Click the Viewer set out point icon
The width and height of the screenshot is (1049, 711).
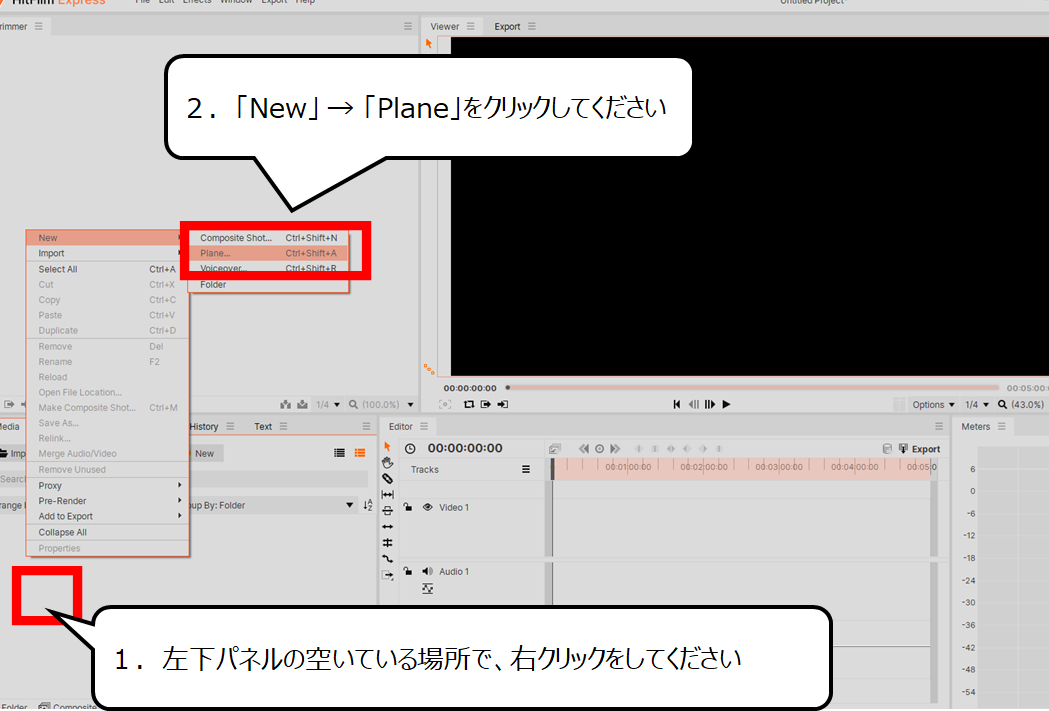coord(502,404)
